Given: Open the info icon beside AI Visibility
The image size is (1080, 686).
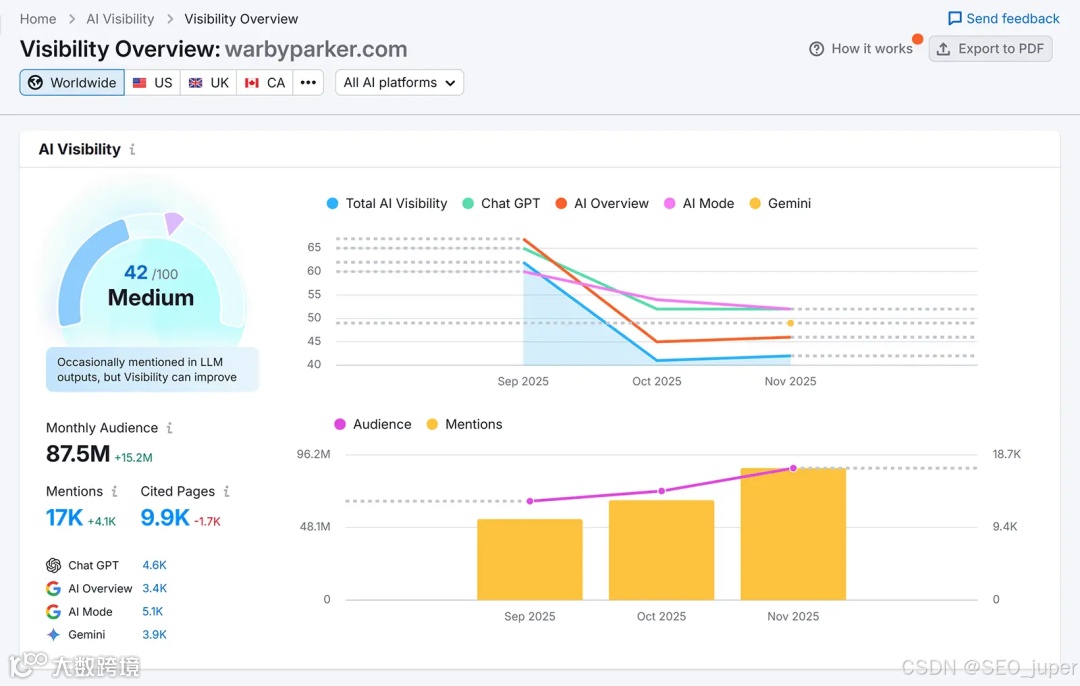Looking at the screenshot, I should click(x=132, y=149).
